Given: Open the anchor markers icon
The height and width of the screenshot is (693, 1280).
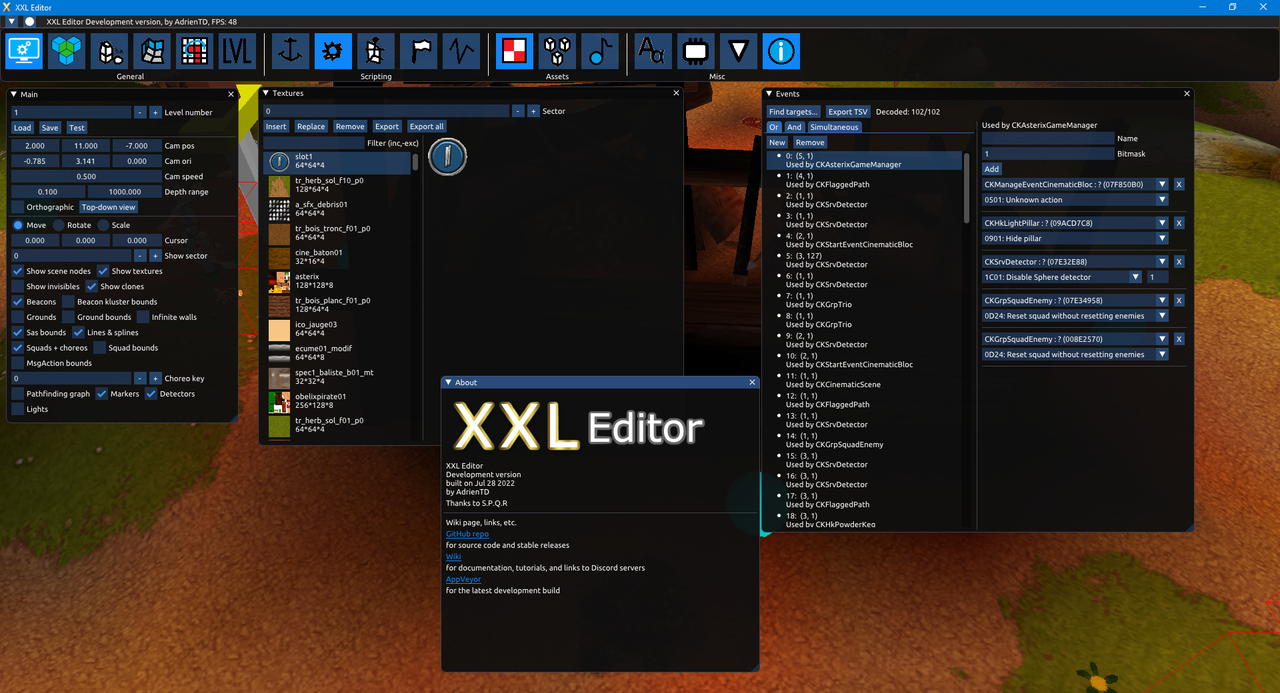Looking at the screenshot, I should (291, 51).
